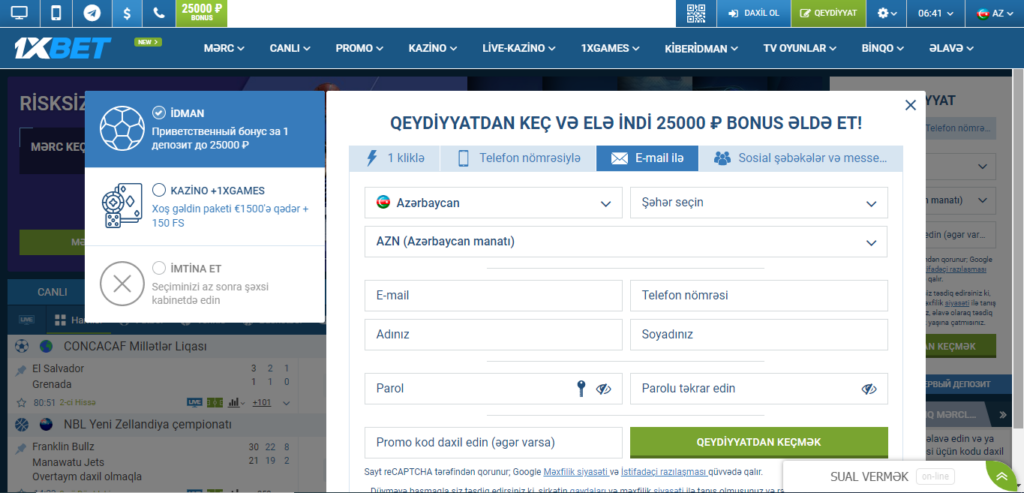
Task: Select the KAZİNO +1XGAMES bonus option
Action: 205,206
